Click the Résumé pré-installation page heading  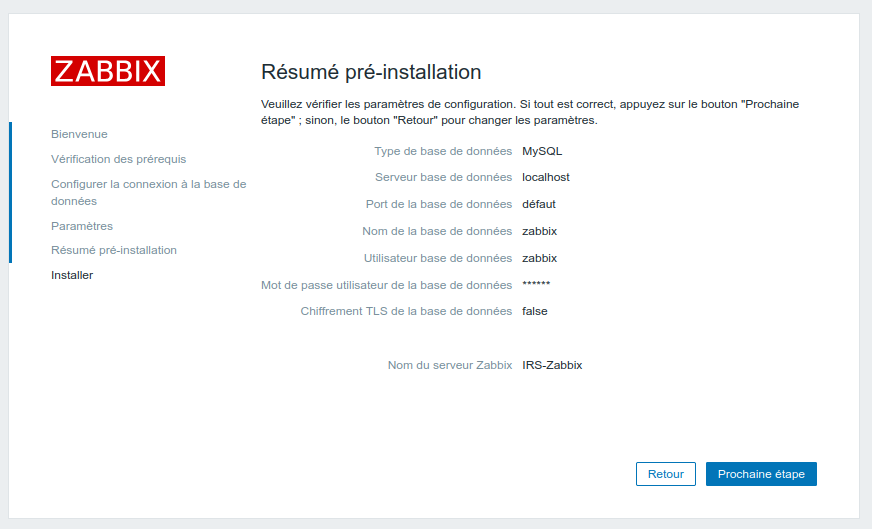pos(371,72)
